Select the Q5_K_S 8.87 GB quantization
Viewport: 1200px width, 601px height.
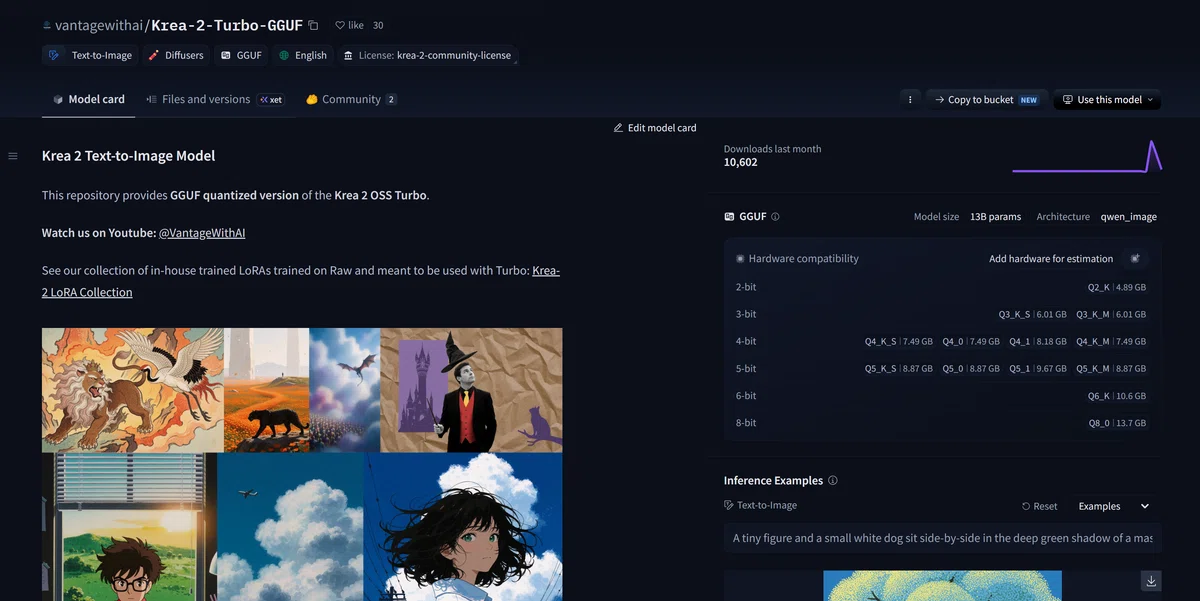click(899, 368)
